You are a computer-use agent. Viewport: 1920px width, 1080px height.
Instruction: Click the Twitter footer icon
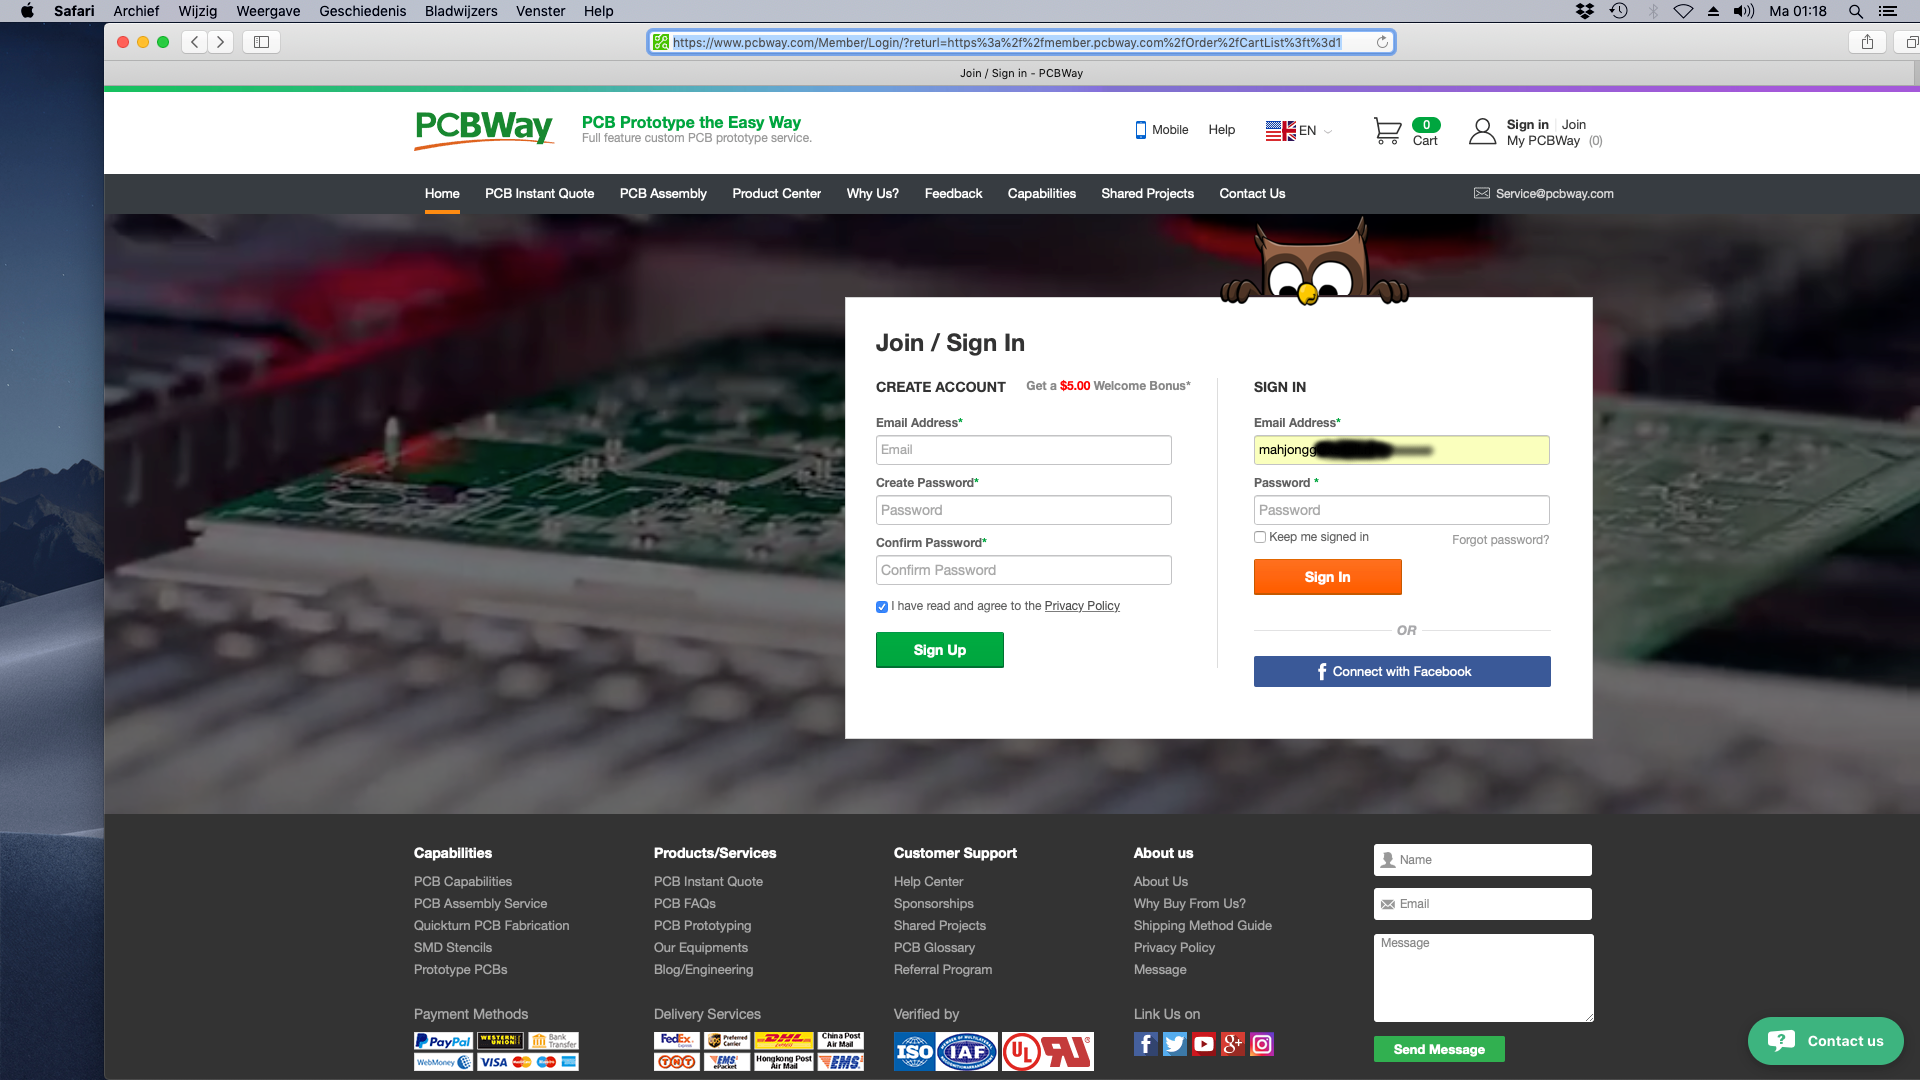(1175, 1044)
